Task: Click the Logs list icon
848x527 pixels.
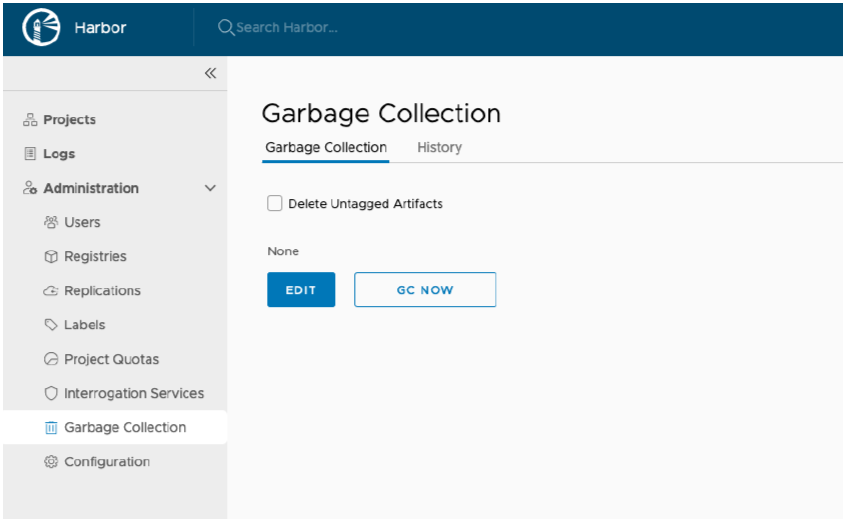Action: click(30, 154)
